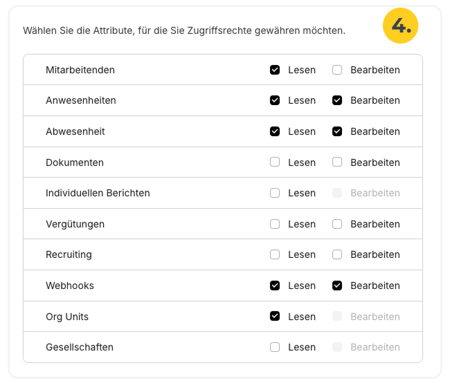Click the Webhooks row label
The width and height of the screenshot is (450, 383).
tap(70, 286)
